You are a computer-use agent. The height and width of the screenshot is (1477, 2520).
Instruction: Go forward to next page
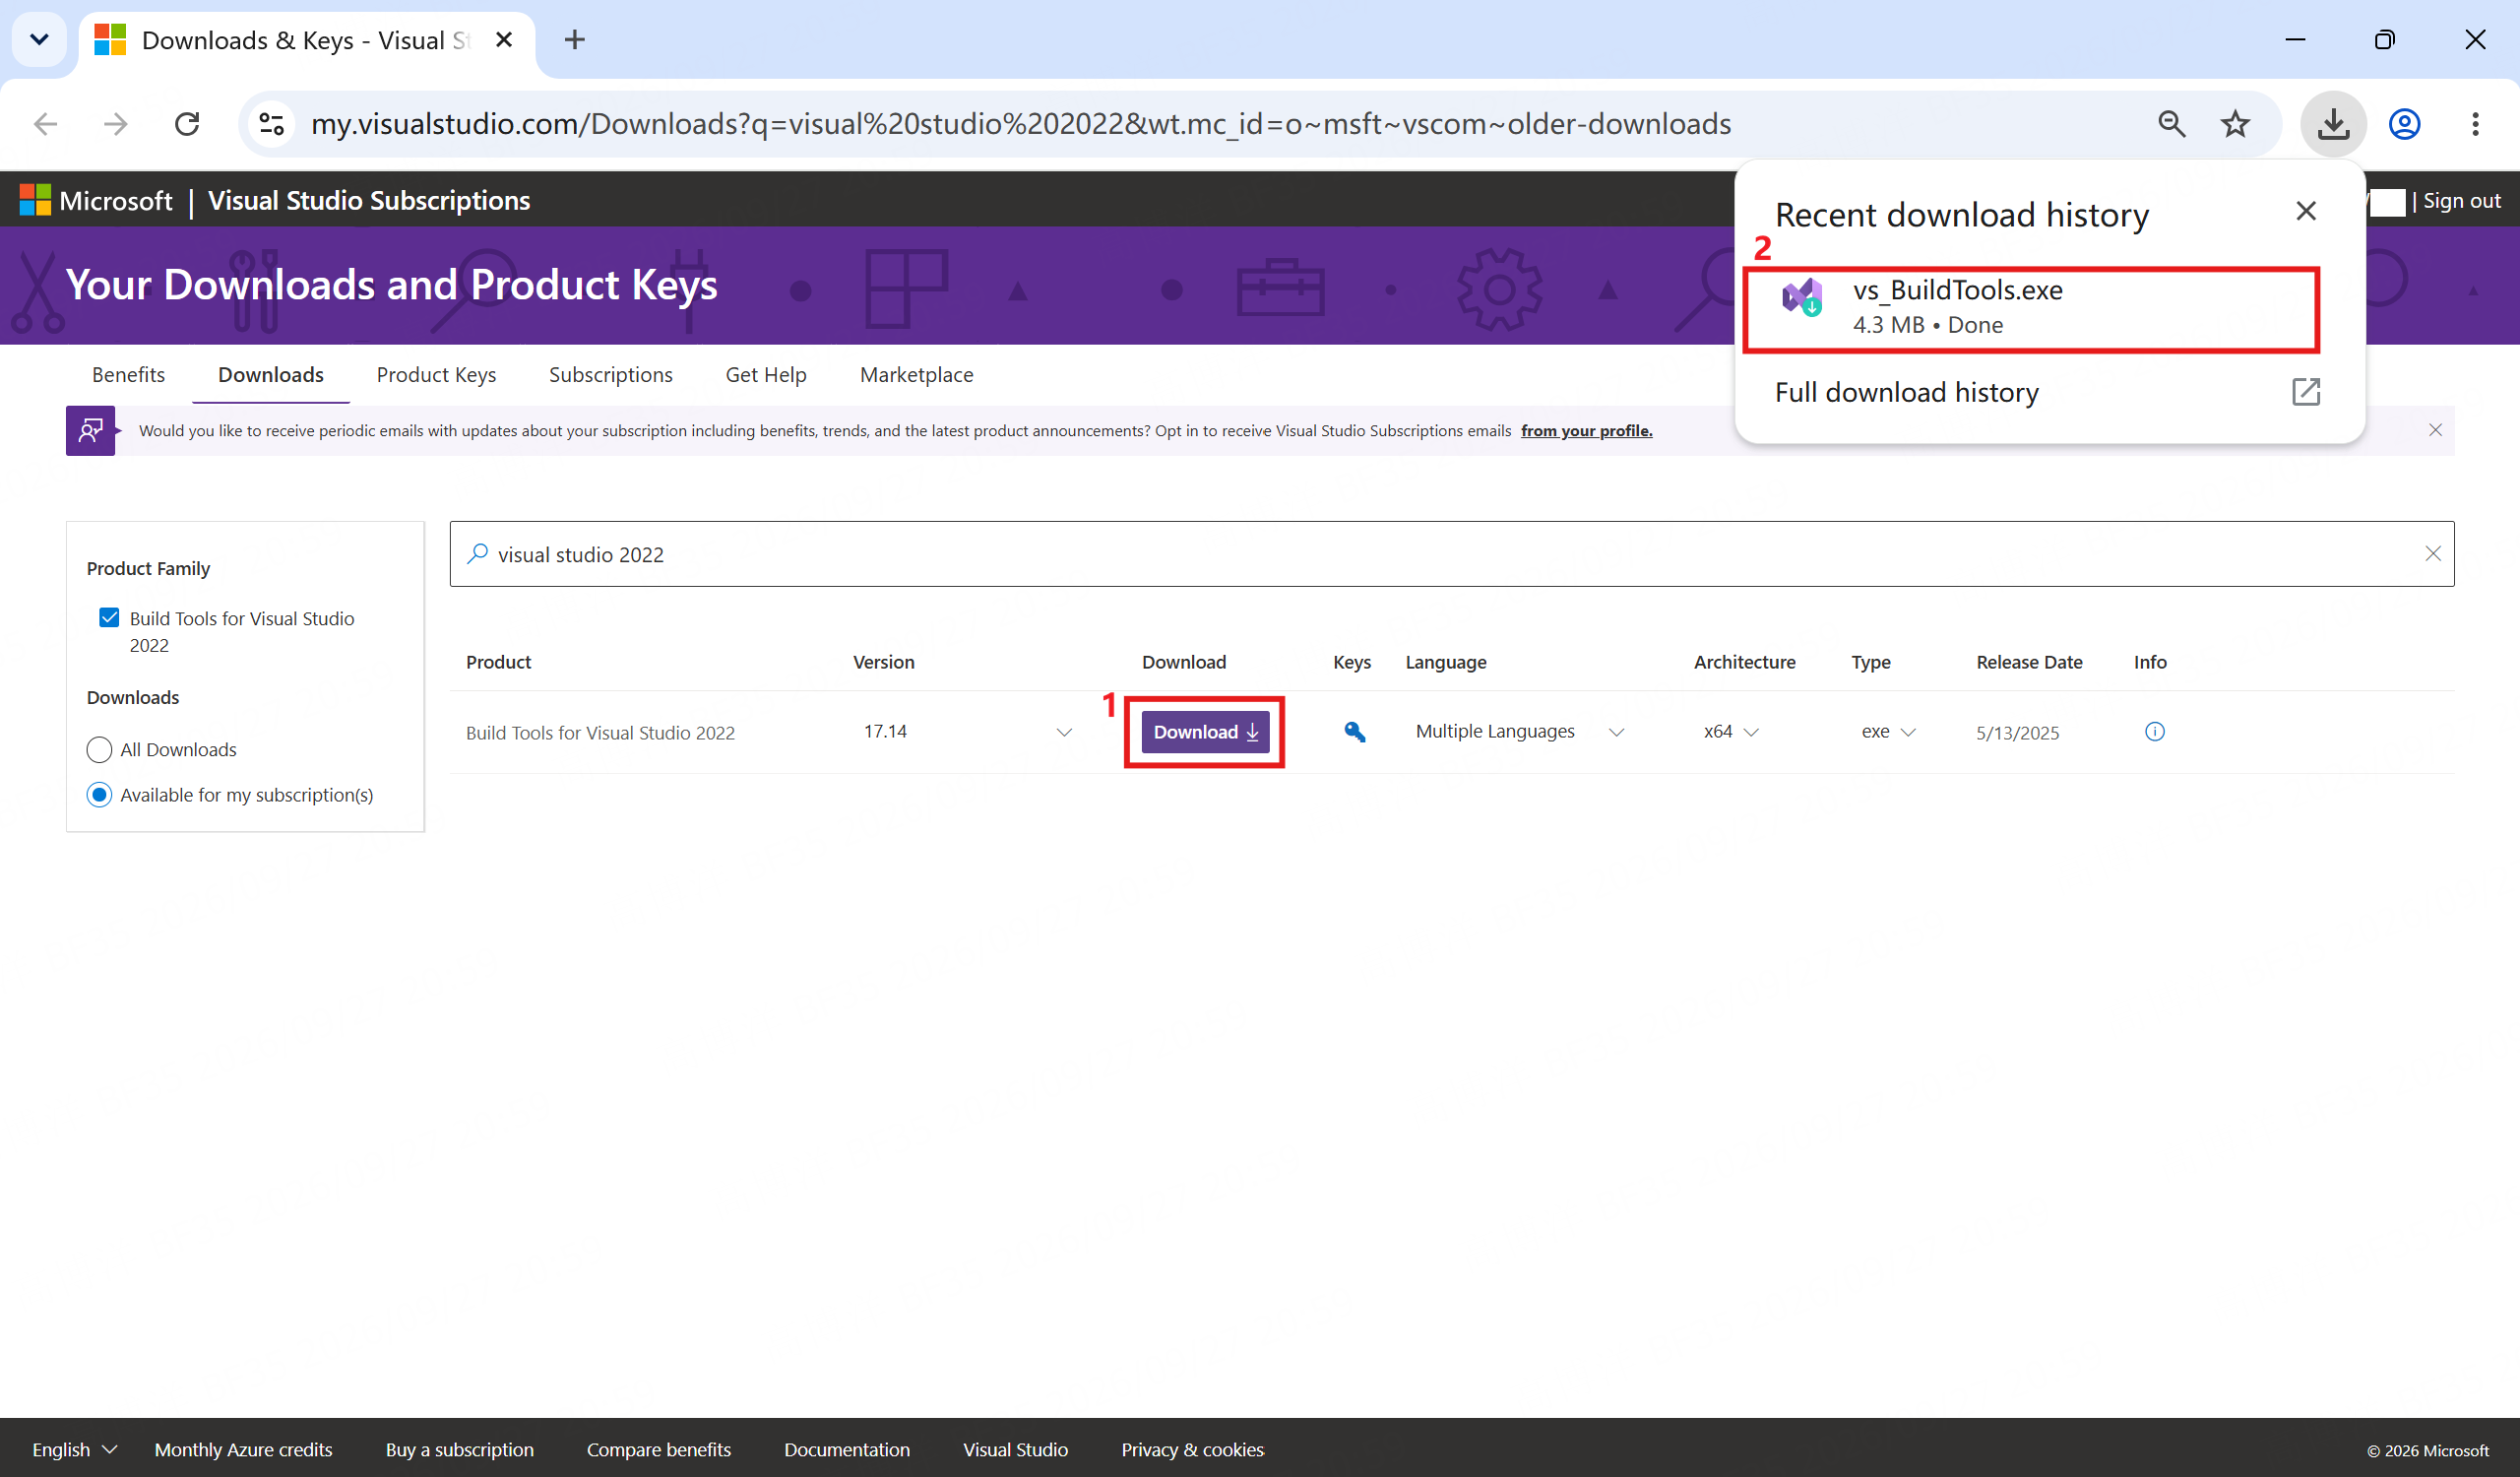(116, 124)
